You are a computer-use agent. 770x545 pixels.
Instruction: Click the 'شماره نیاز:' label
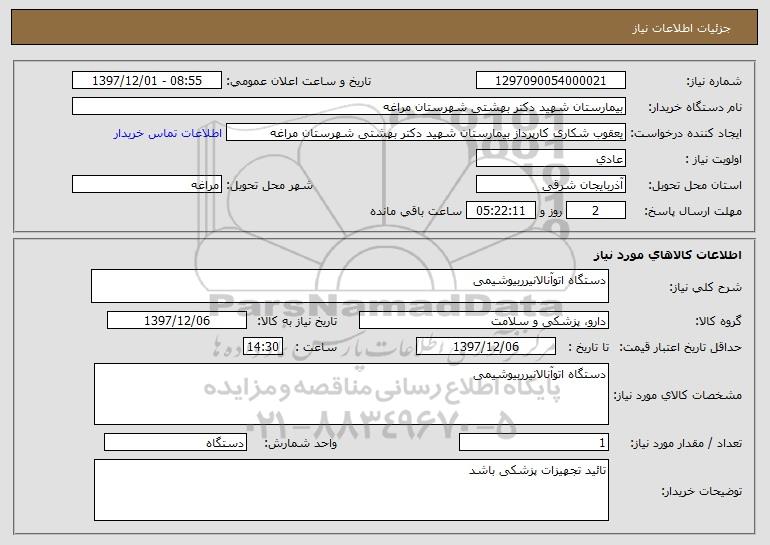coord(714,82)
